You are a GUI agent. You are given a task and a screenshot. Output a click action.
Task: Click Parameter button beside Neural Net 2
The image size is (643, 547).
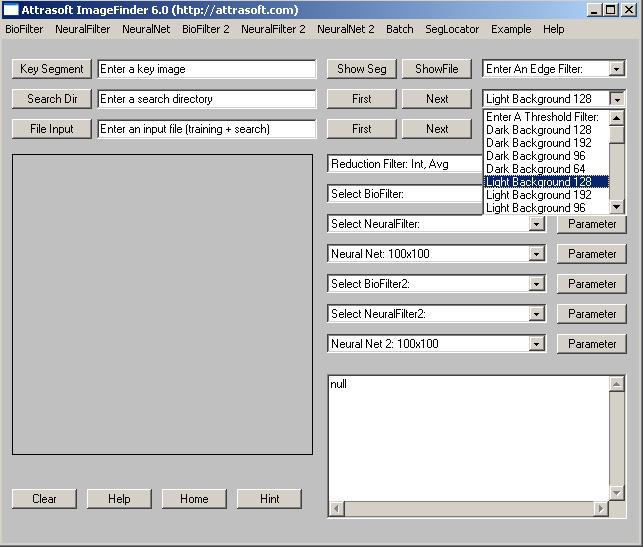click(x=592, y=344)
